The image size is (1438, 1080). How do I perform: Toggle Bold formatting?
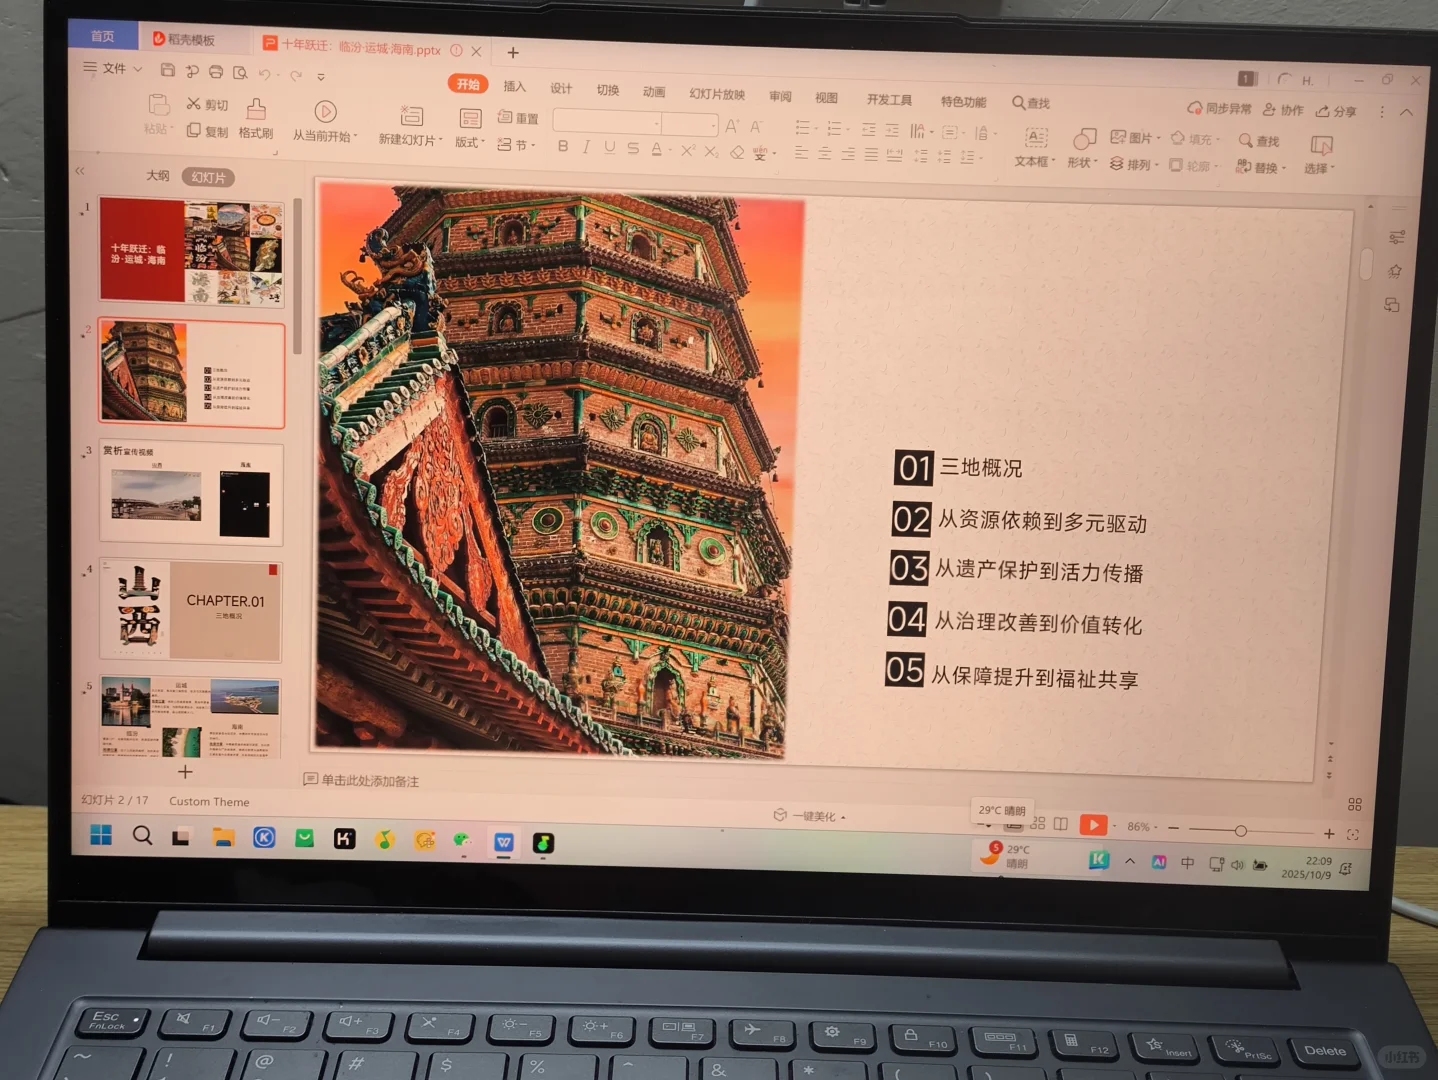click(x=563, y=147)
